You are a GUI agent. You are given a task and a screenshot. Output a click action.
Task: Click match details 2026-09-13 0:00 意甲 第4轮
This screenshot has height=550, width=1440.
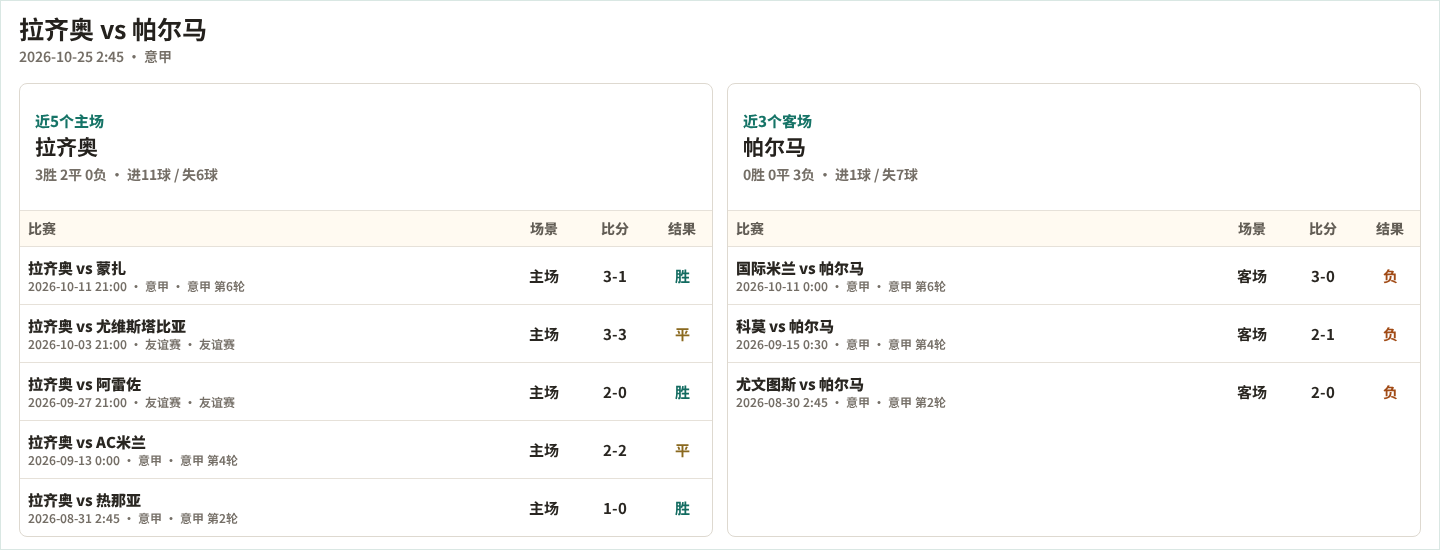pos(133,461)
